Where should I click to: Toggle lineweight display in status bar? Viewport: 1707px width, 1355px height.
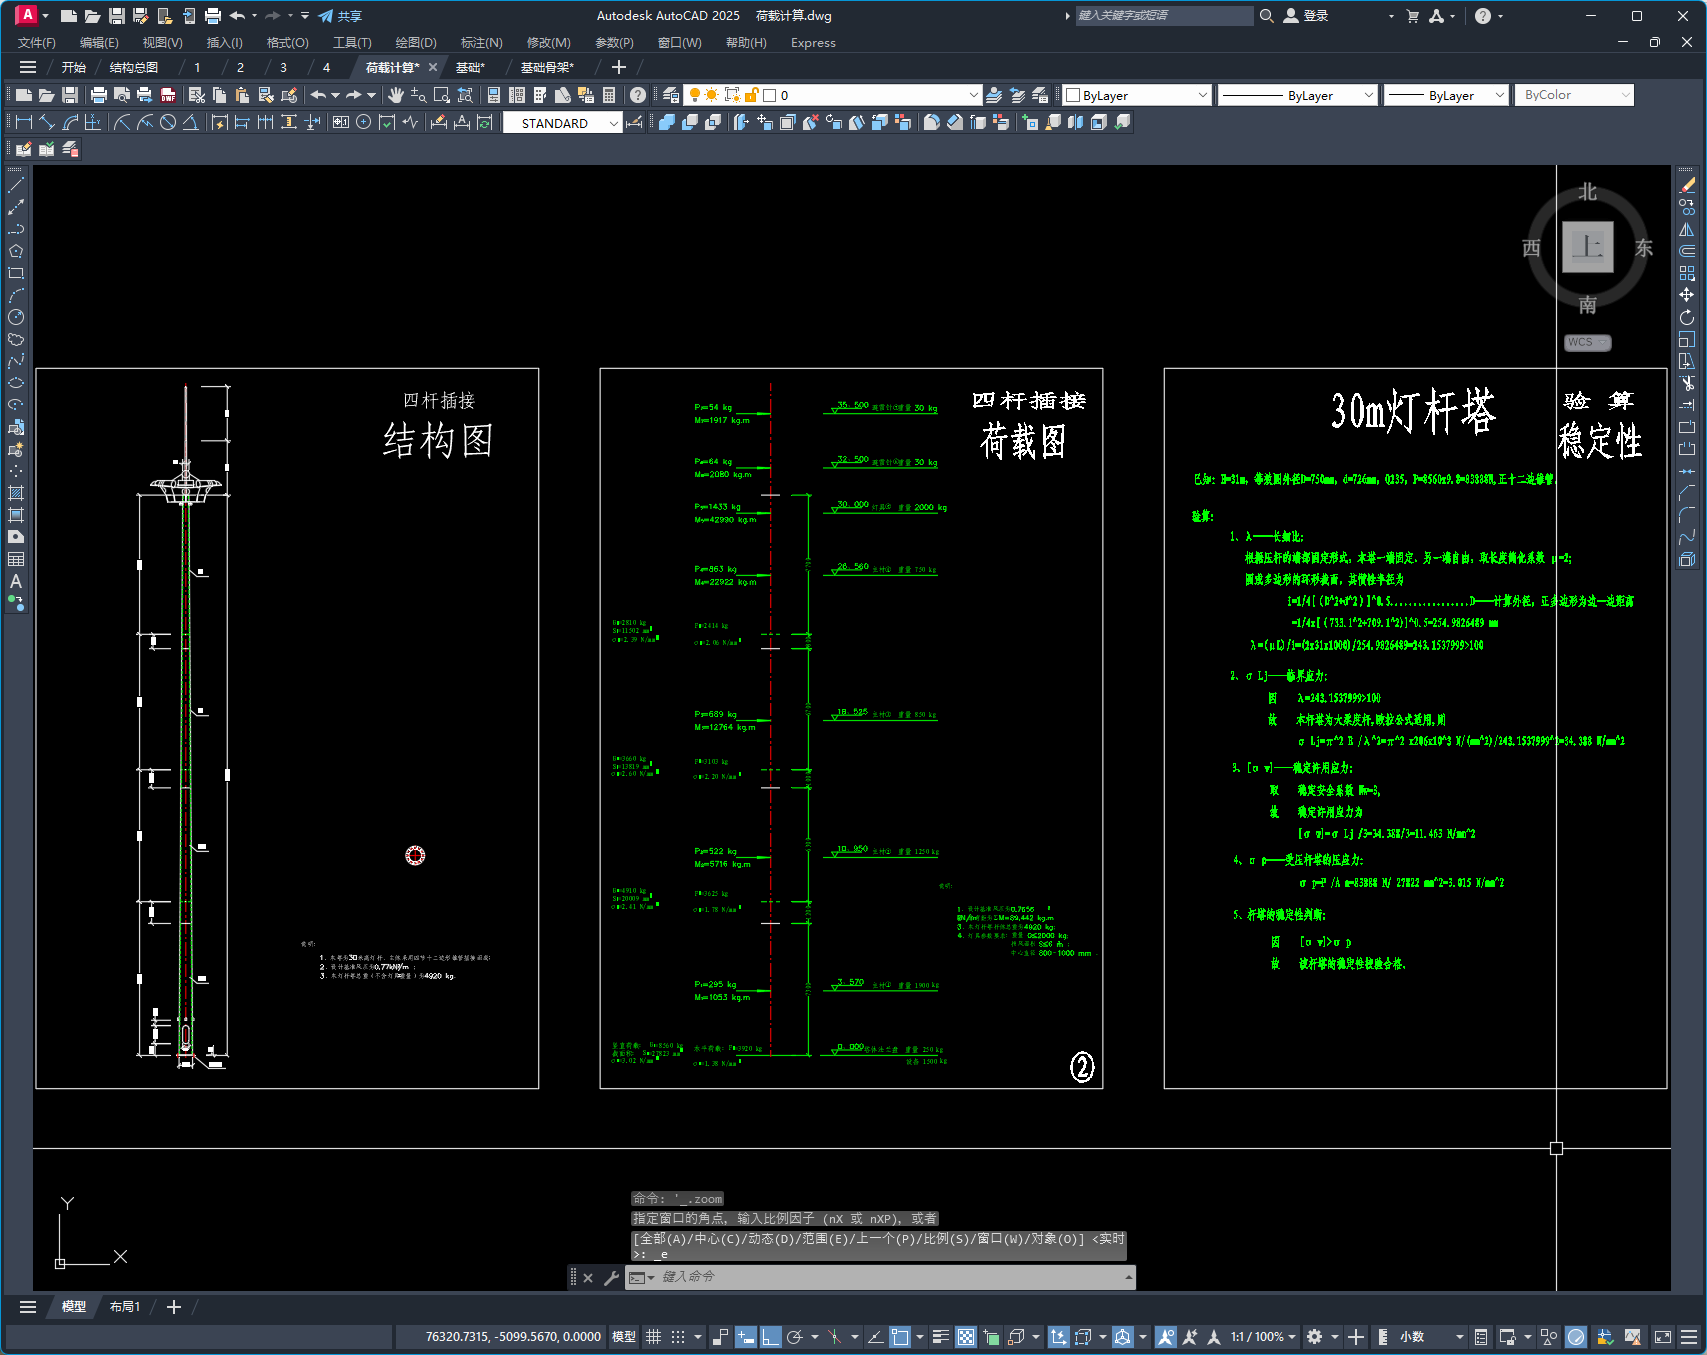[941, 1337]
